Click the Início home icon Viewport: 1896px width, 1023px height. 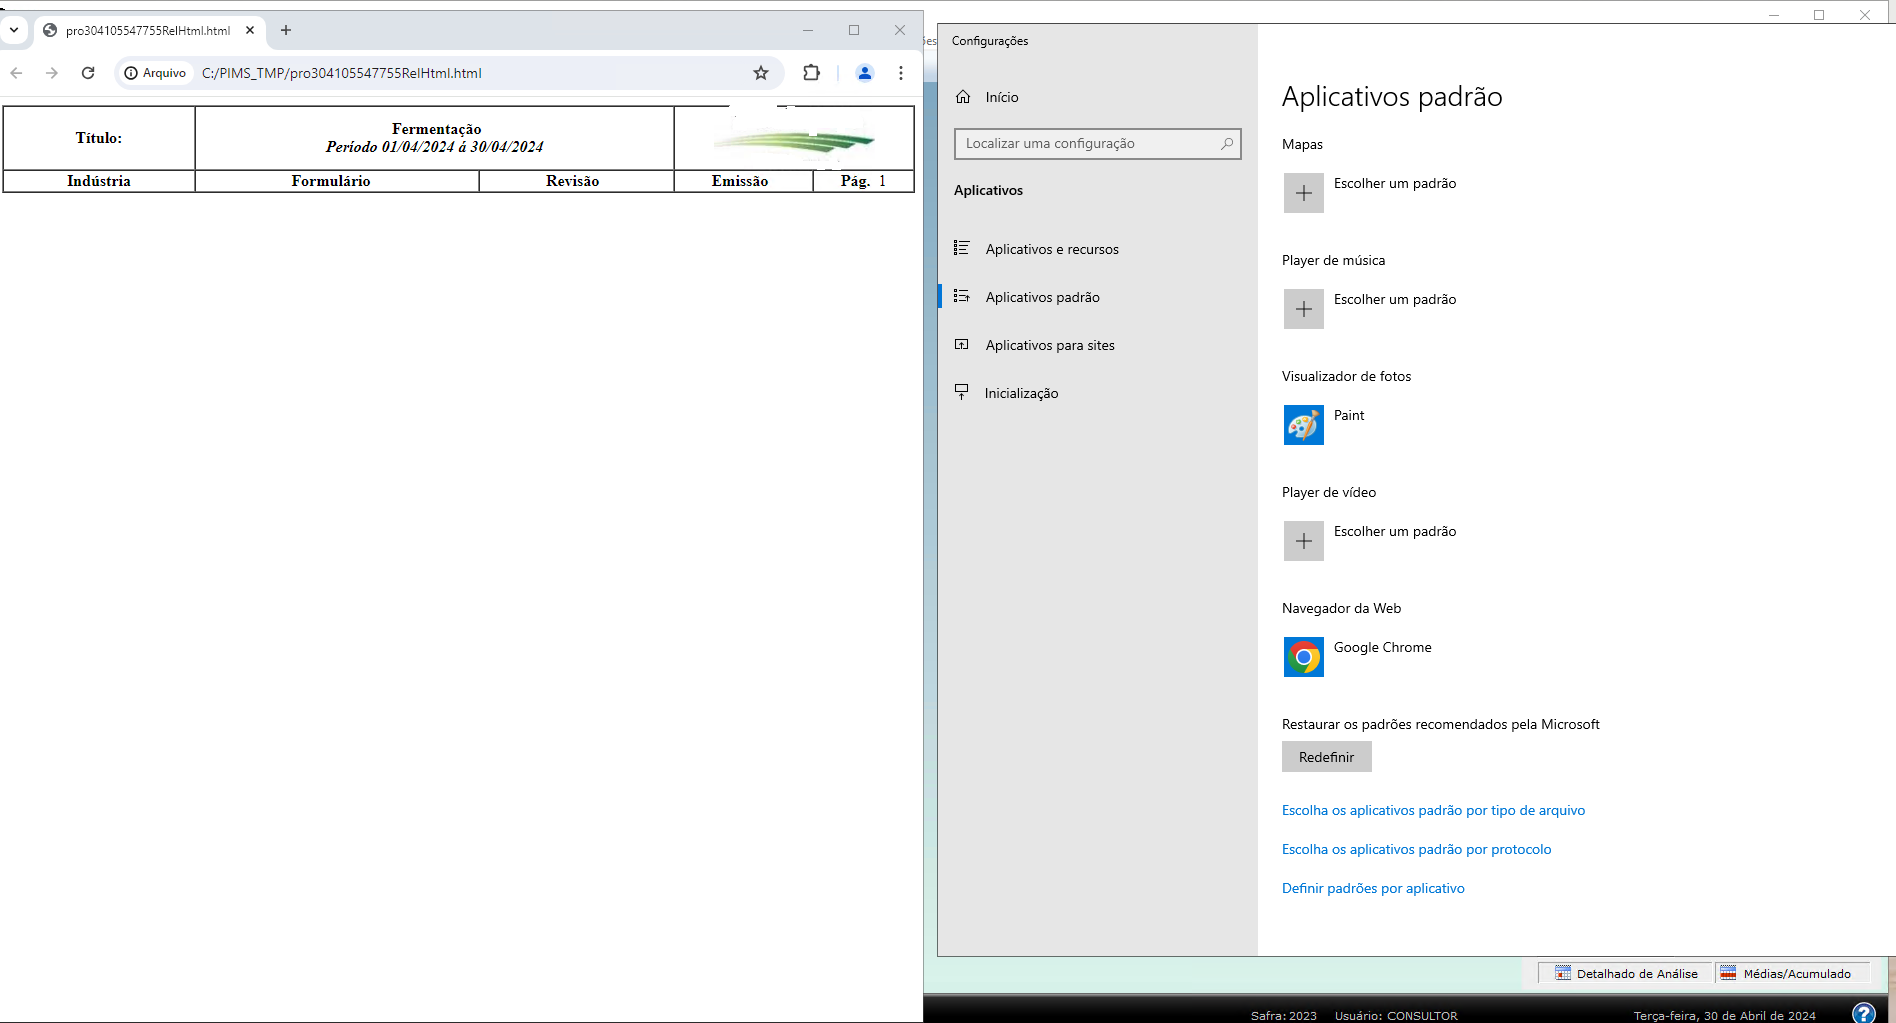pyautogui.click(x=963, y=97)
